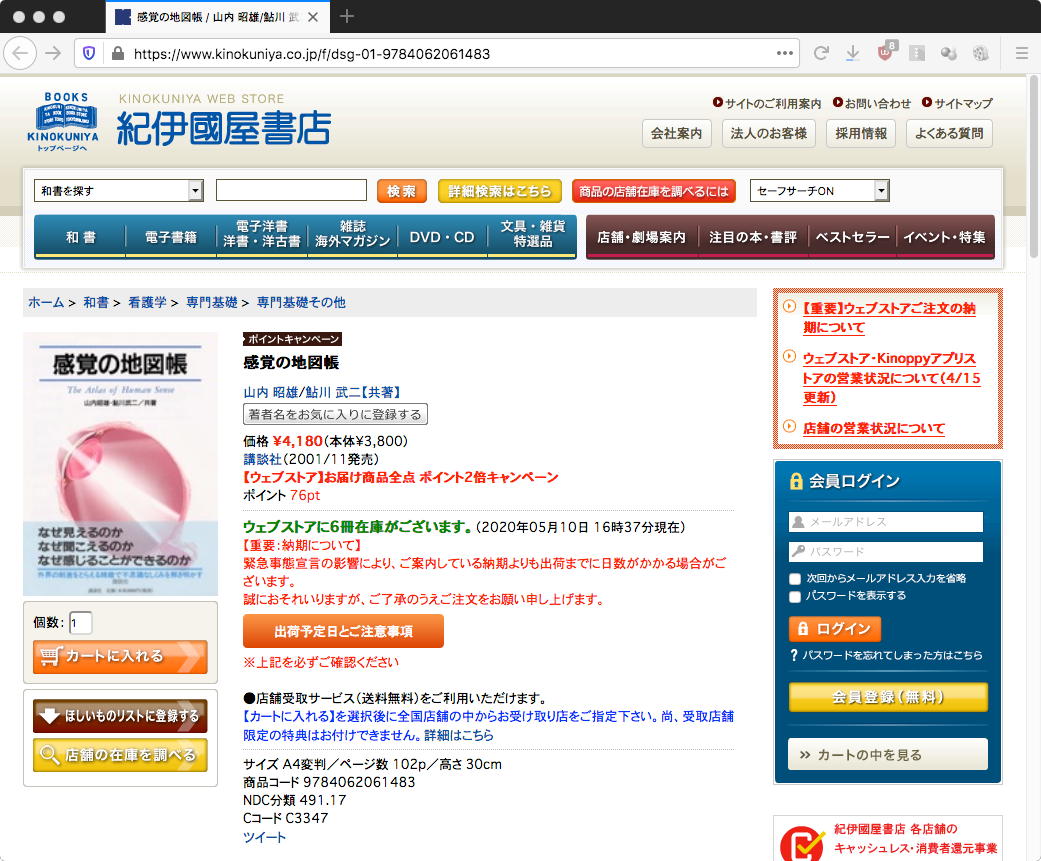Click 店舗の在庫を調べる button
Viewport: 1041px width, 861px height.
click(x=120, y=755)
